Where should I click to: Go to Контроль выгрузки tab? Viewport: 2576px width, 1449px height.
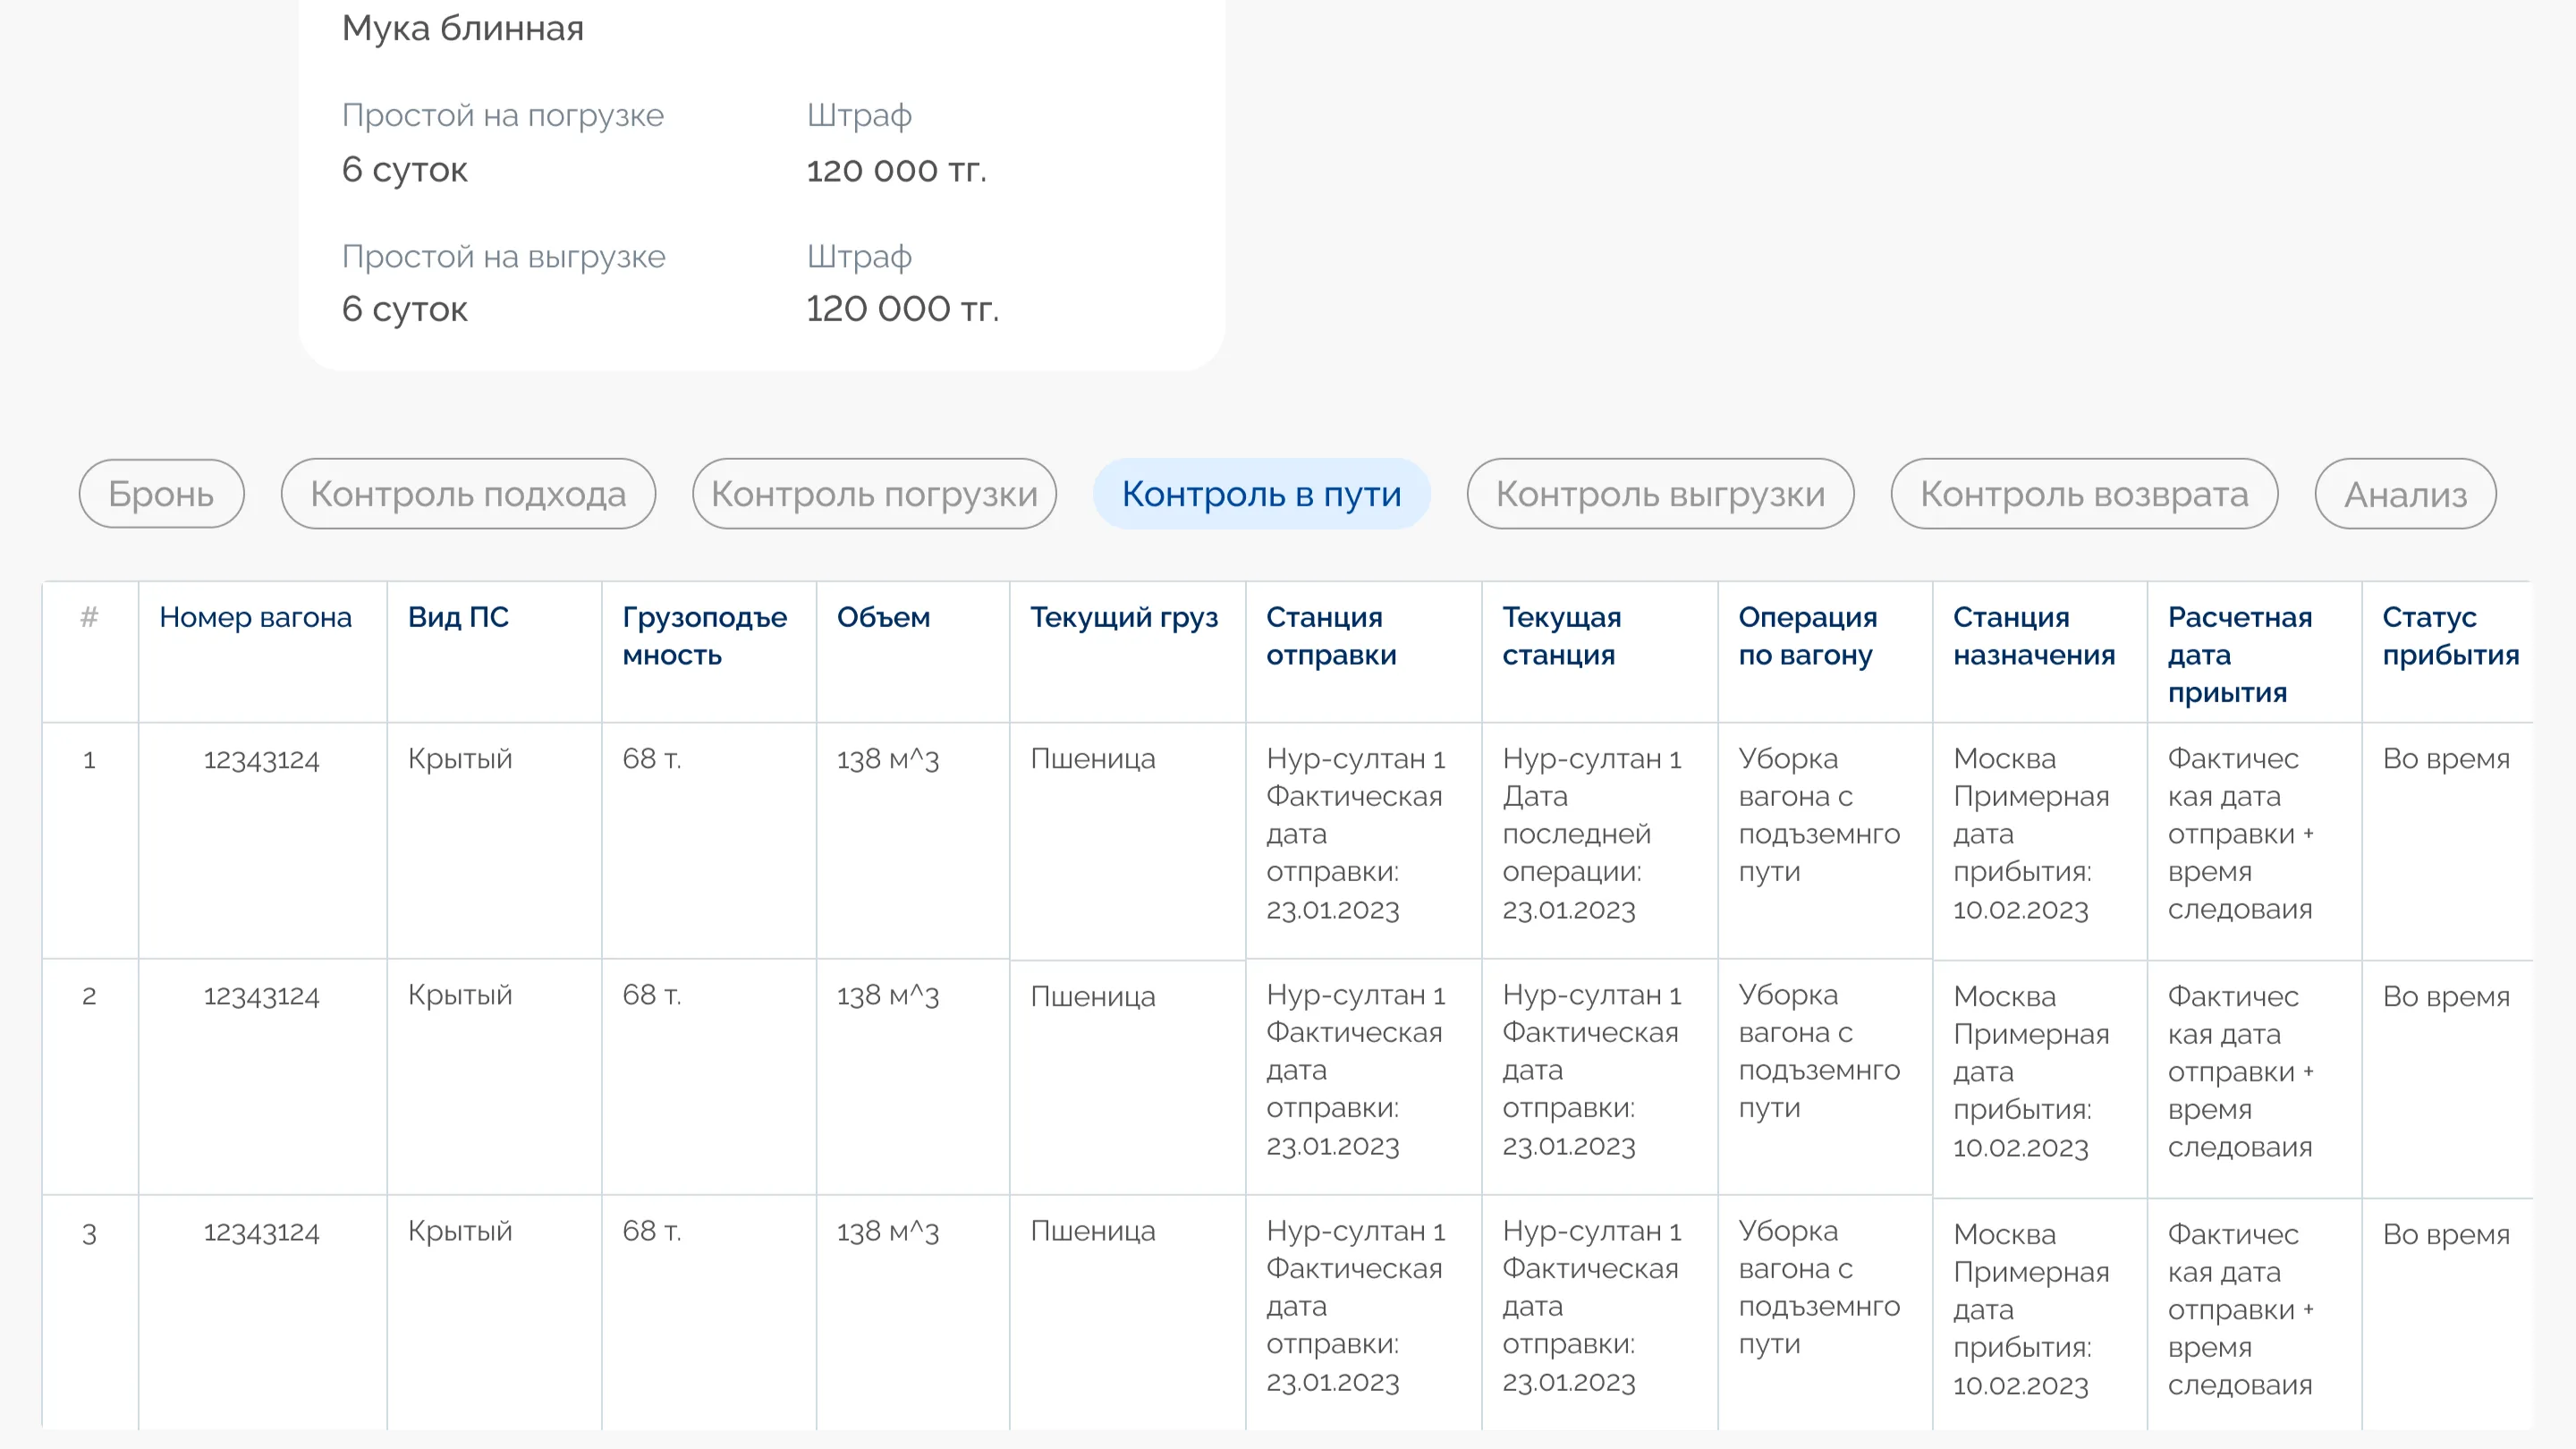coord(1660,494)
